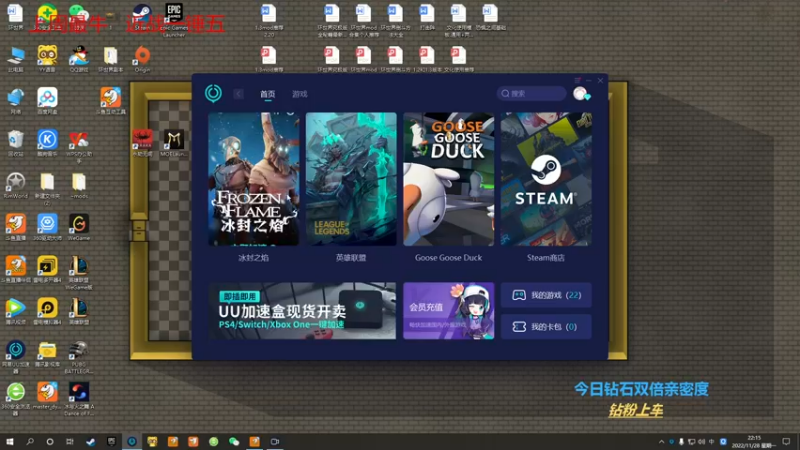Screen dimensions: 800x450
Task: Open the Steam store cover card
Action: 546,179
